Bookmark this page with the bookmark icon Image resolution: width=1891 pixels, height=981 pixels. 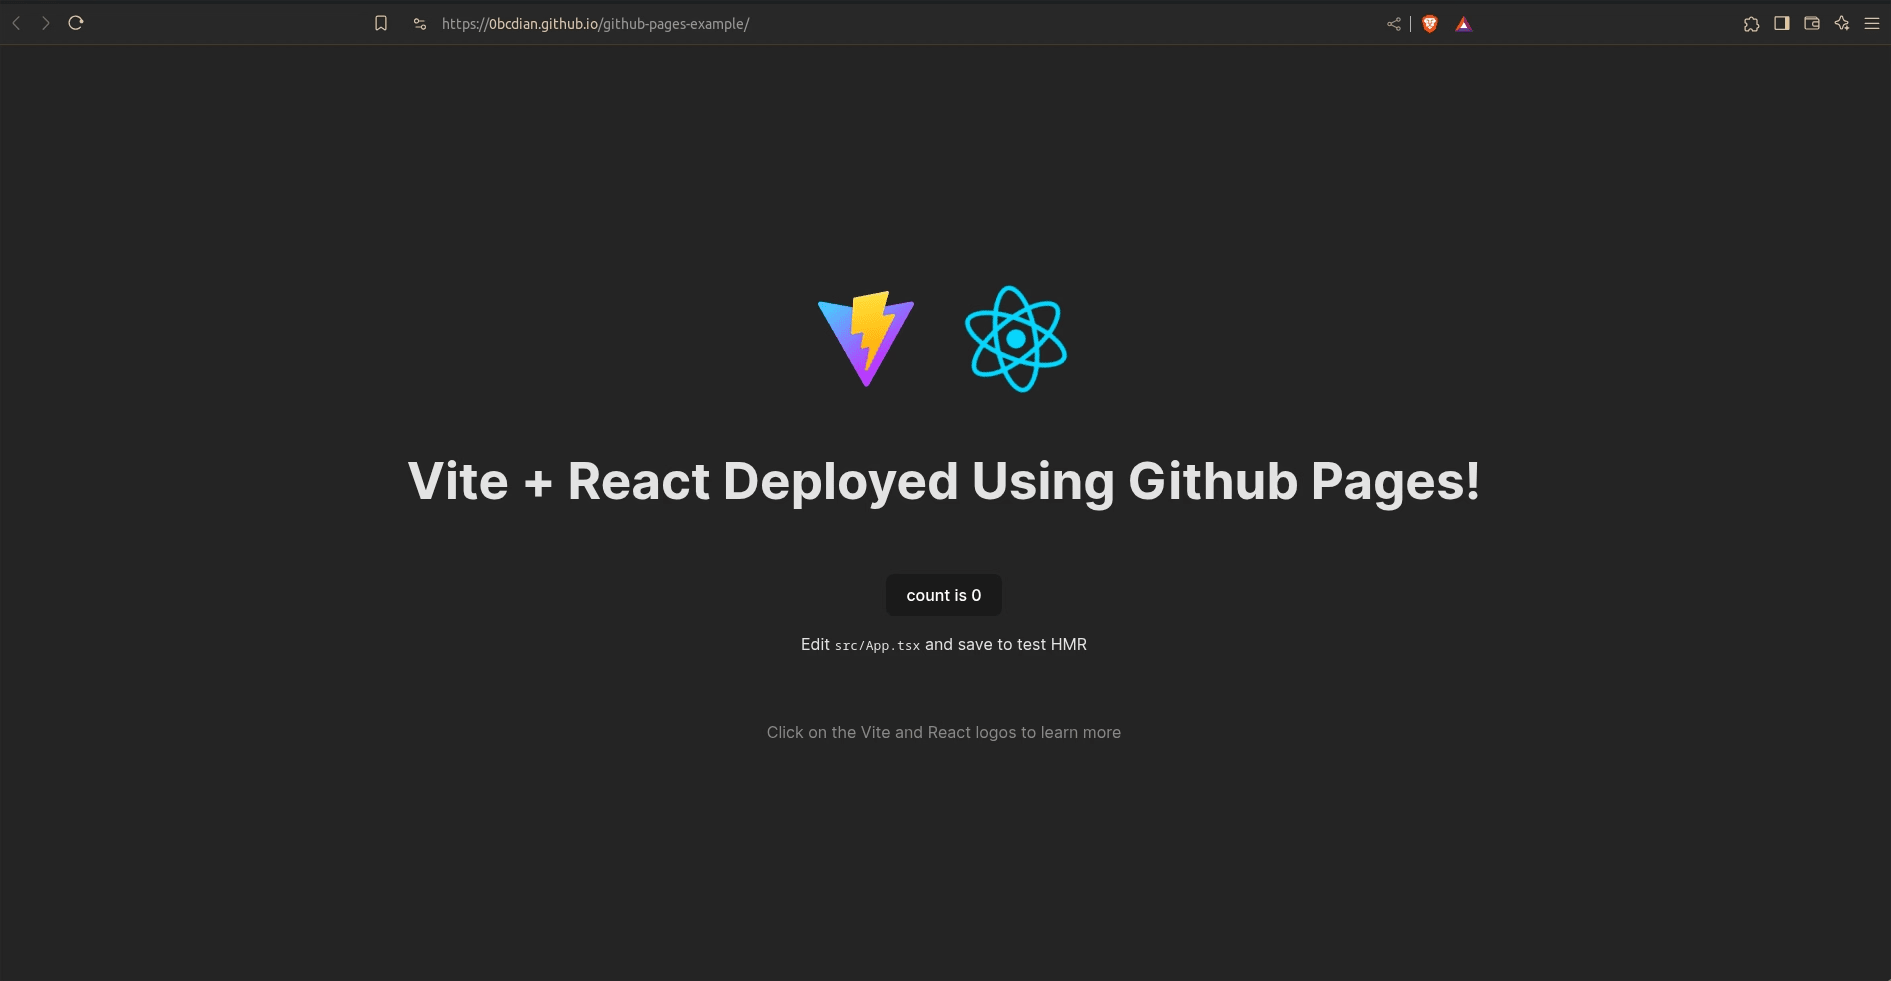(x=381, y=23)
